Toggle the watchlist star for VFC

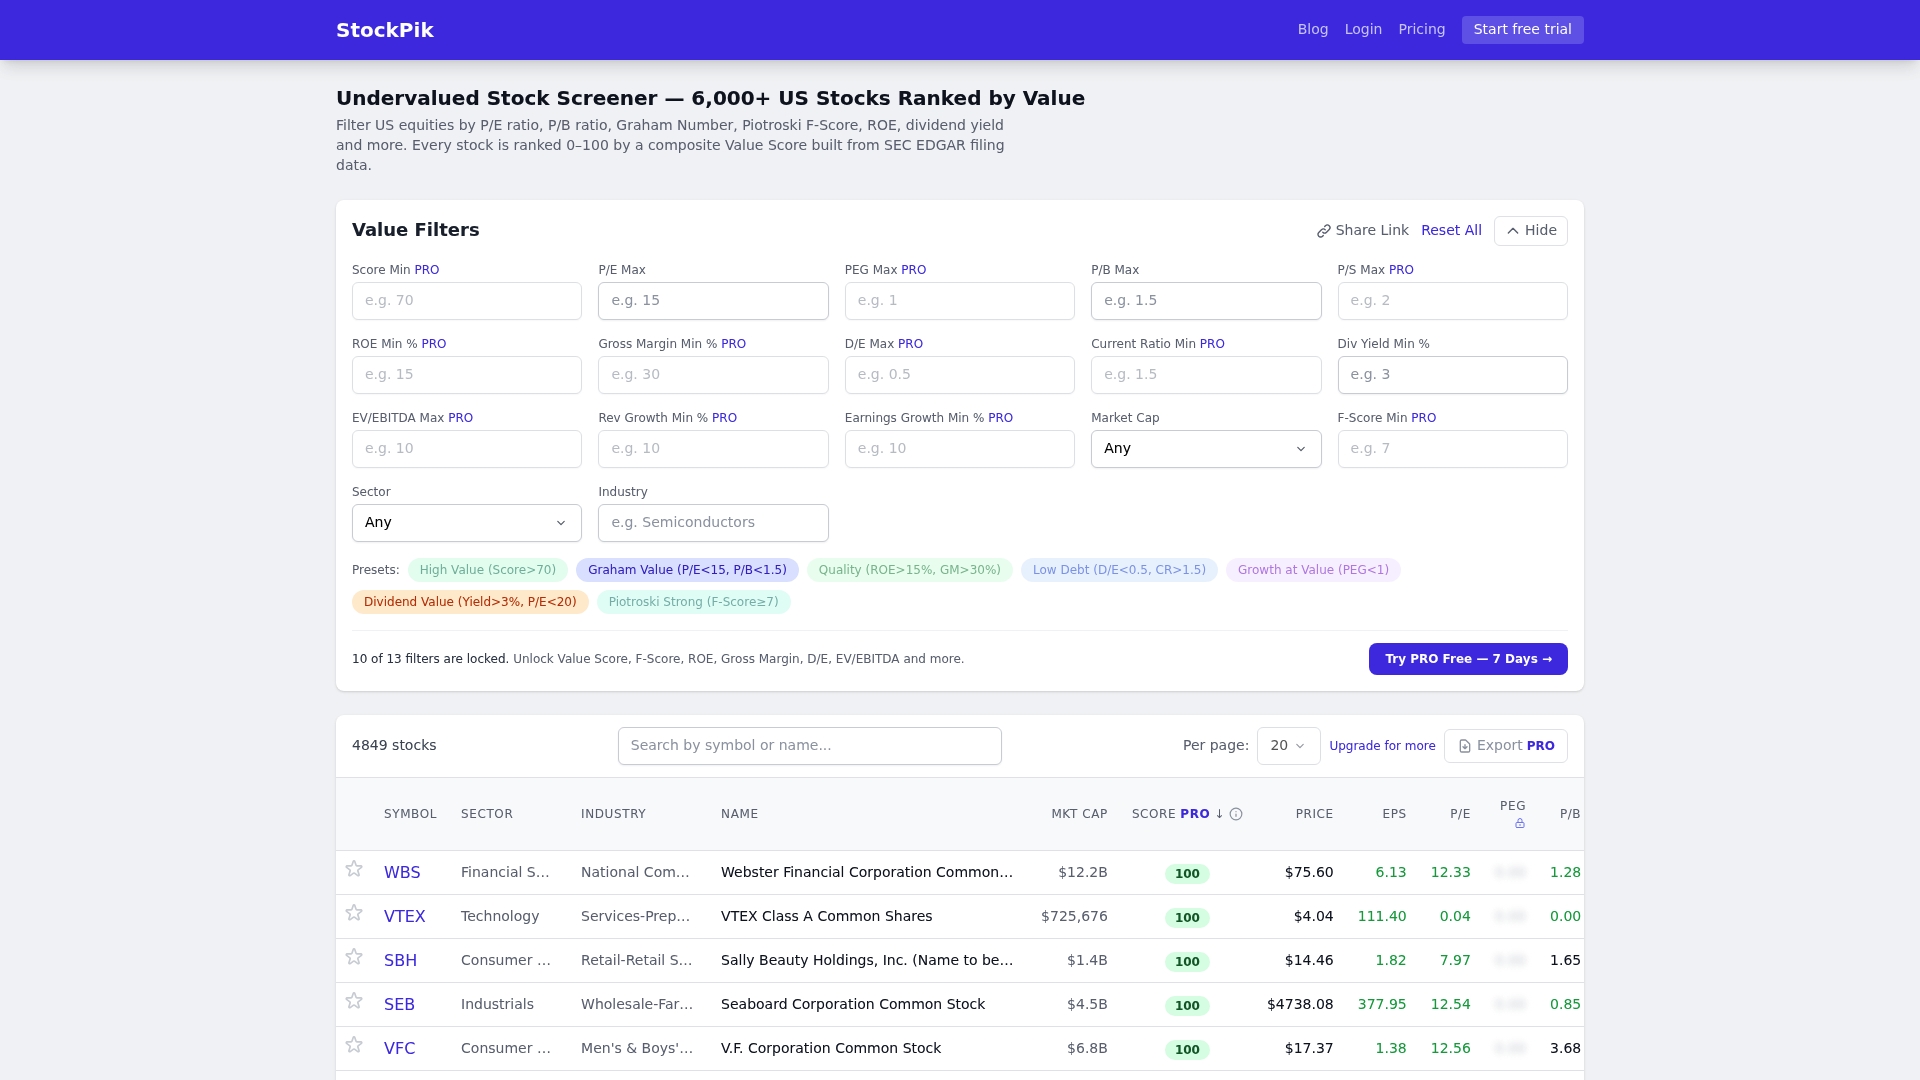[354, 1045]
